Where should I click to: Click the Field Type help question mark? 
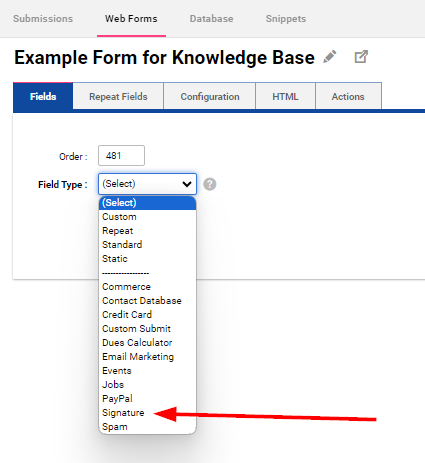[x=210, y=184]
